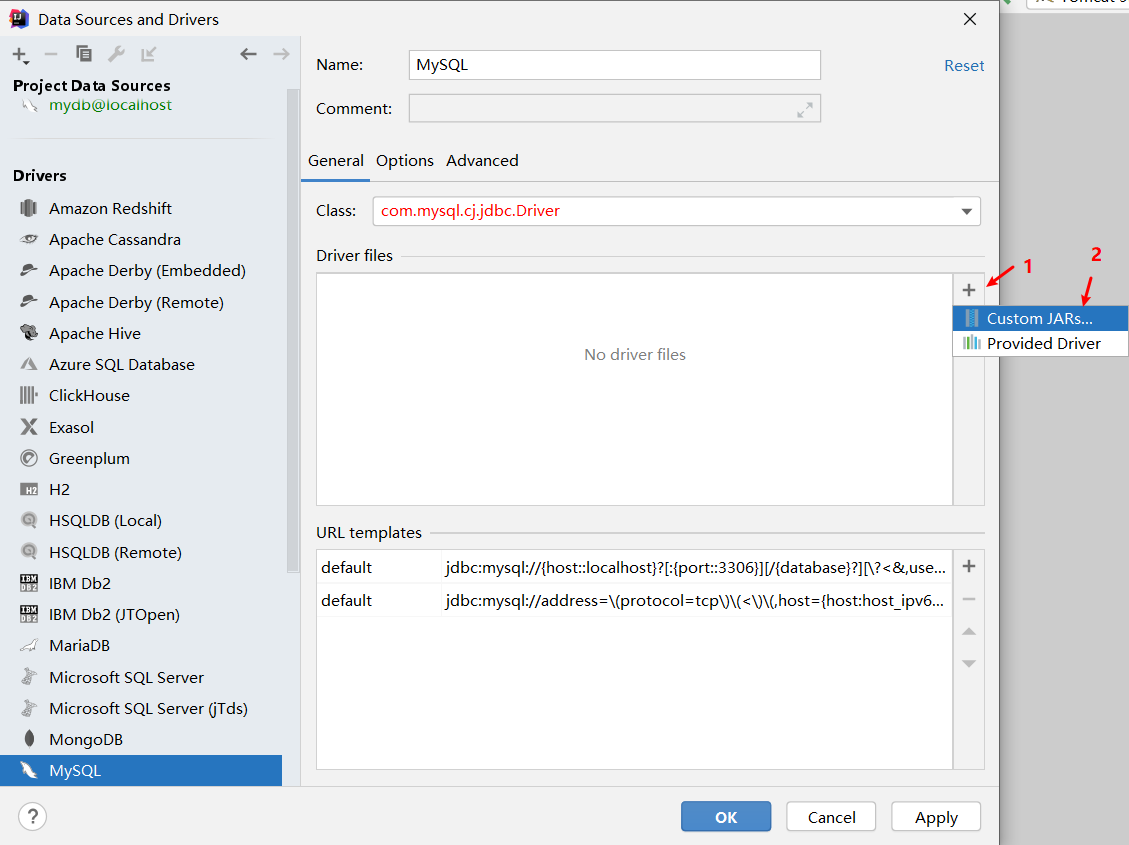This screenshot has width=1129, height=845.
Task: Click the make global import icon
Action: click(x=149, y=54)
